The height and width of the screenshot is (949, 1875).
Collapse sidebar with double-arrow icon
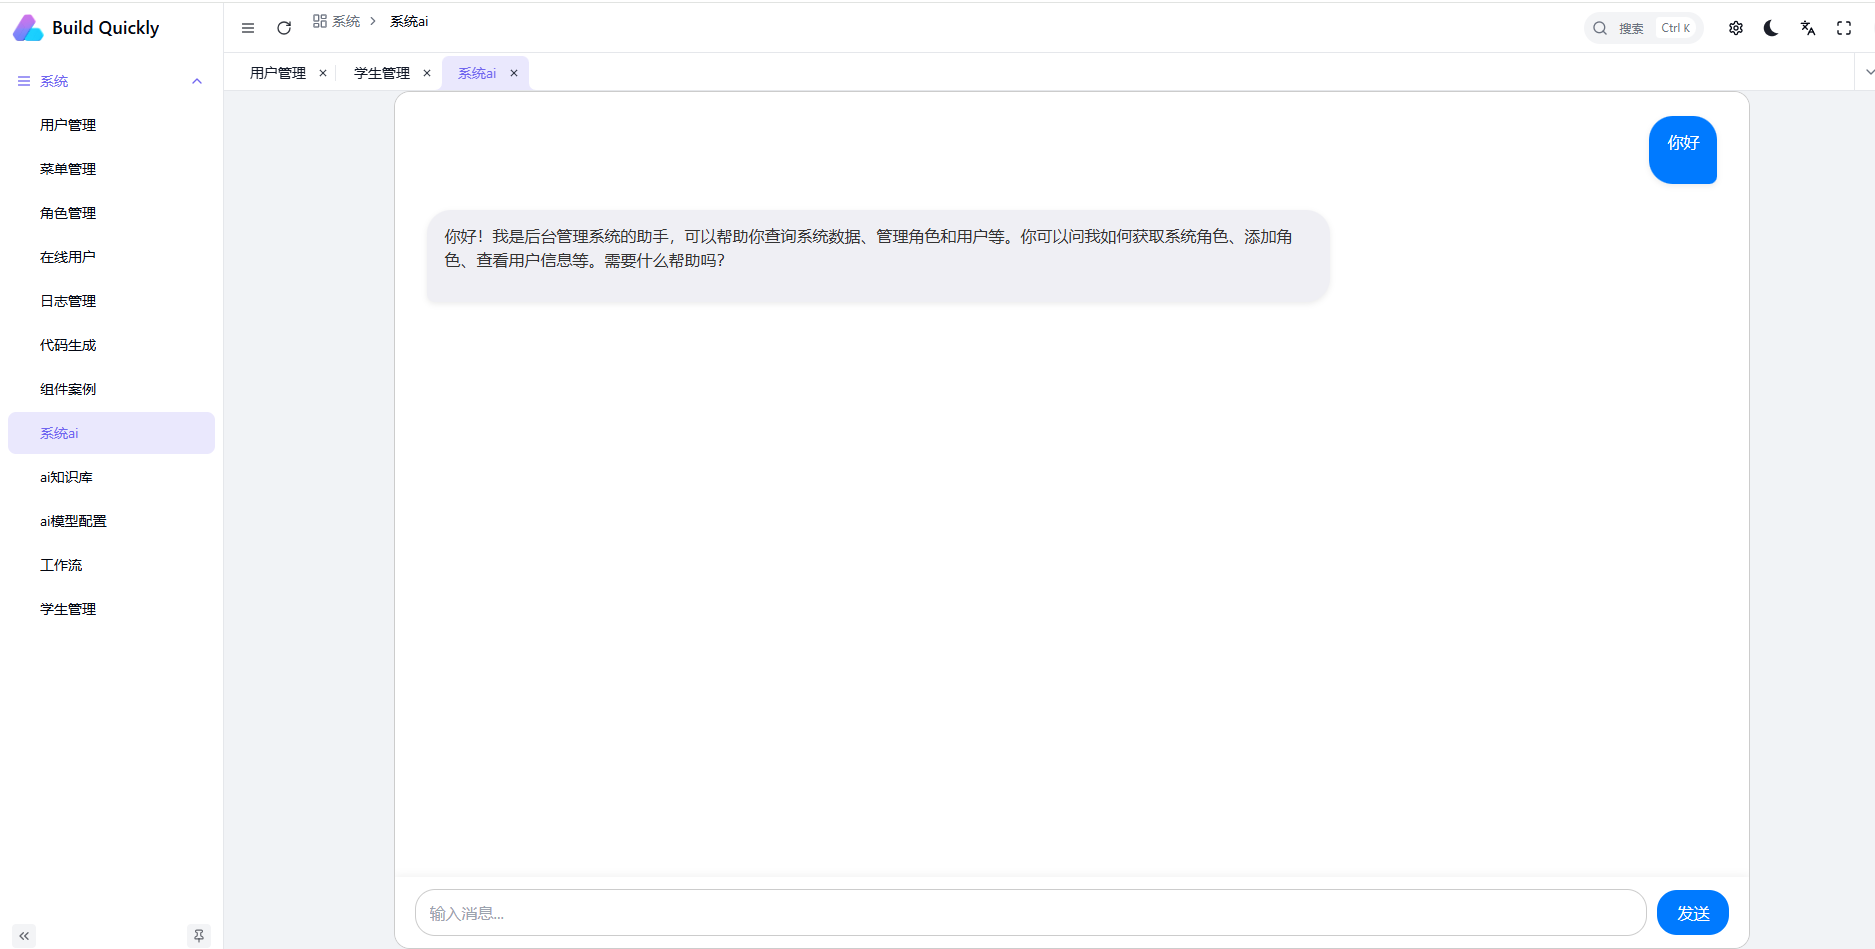(24, 936)
